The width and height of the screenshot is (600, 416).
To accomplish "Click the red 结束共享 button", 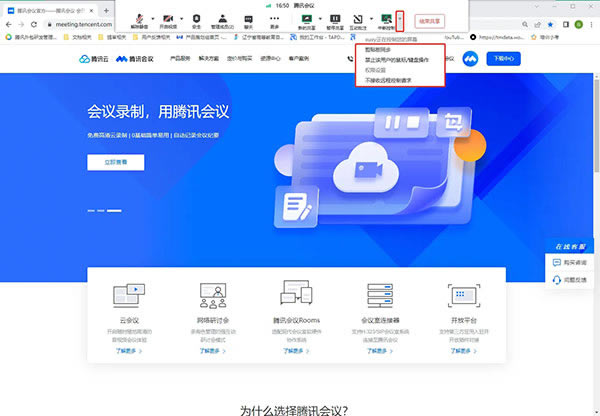I will click(x=429, y=19).
